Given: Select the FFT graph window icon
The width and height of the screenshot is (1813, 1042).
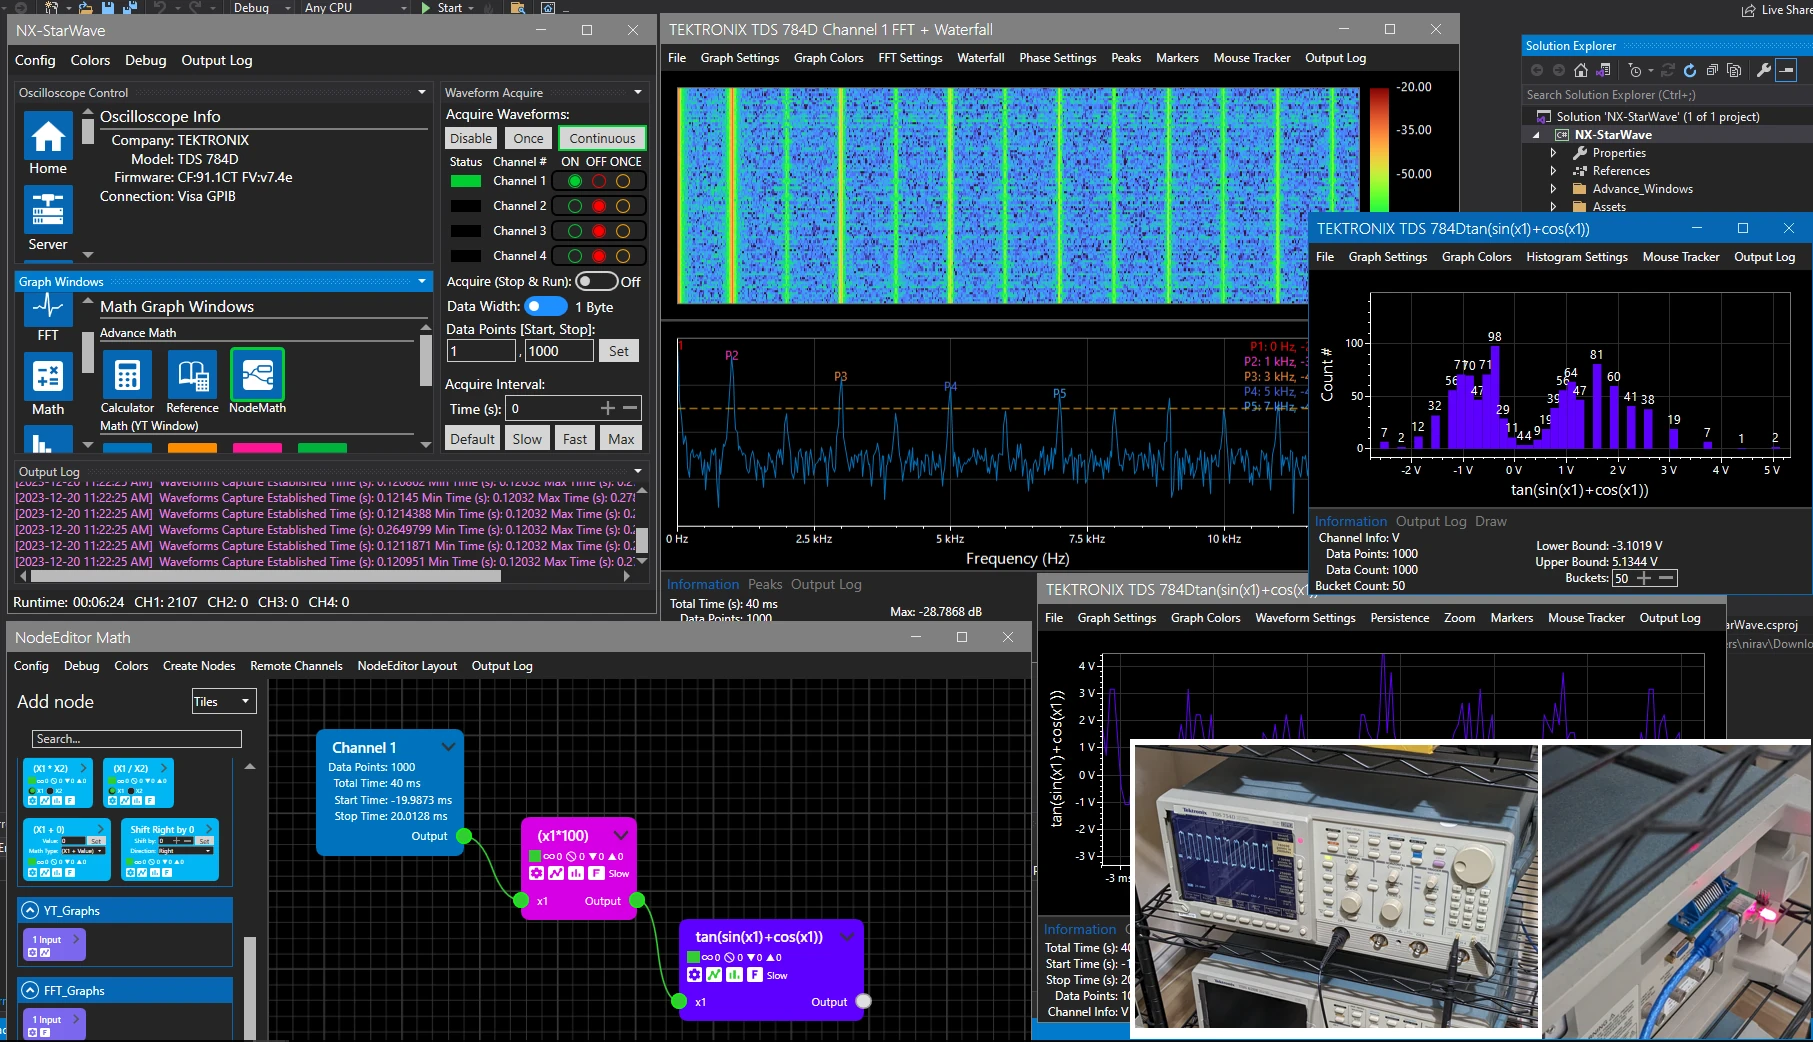Looking at the screenshot, I should click(x=48, y=308).
